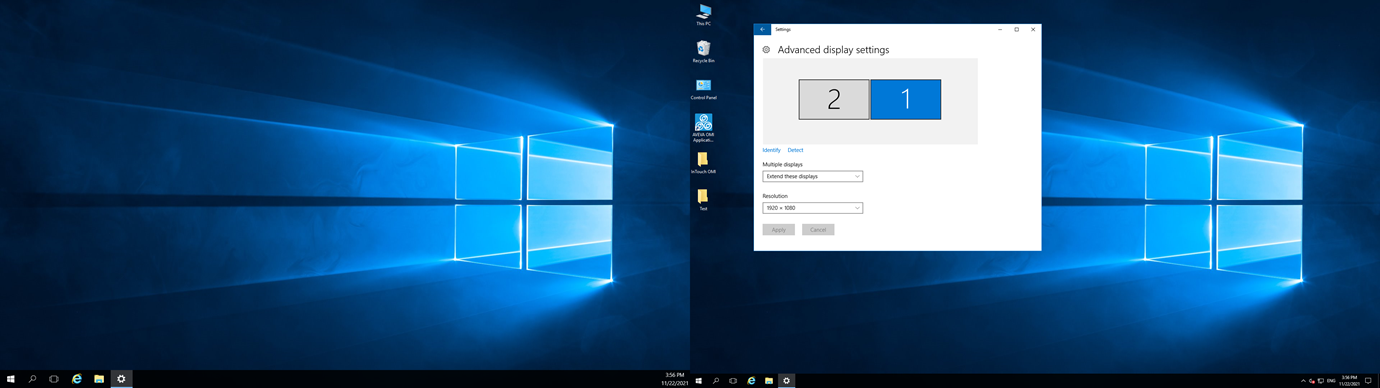Open Search on right monitor taskbar
1380x388 pixels.
tap(716, 381)
